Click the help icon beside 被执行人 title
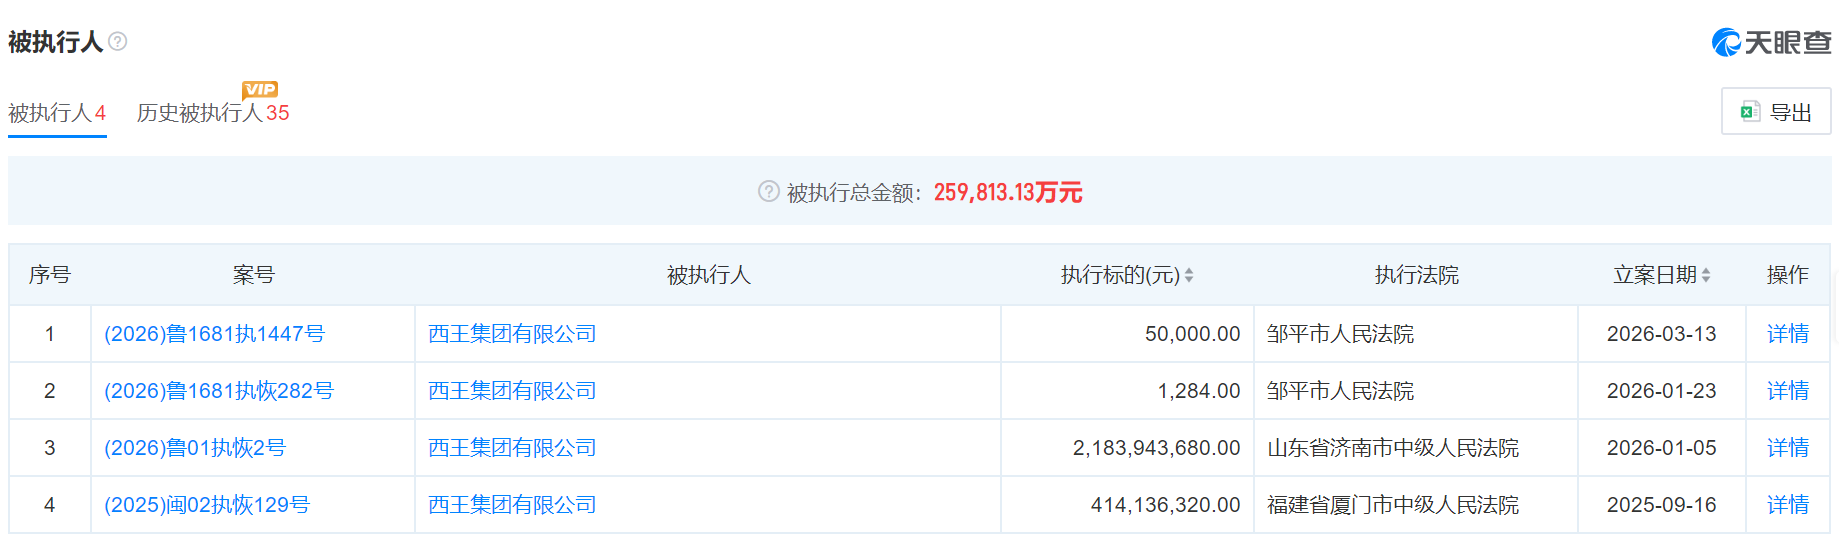This screenshot has width=1839, height=558. click(118, 41)
